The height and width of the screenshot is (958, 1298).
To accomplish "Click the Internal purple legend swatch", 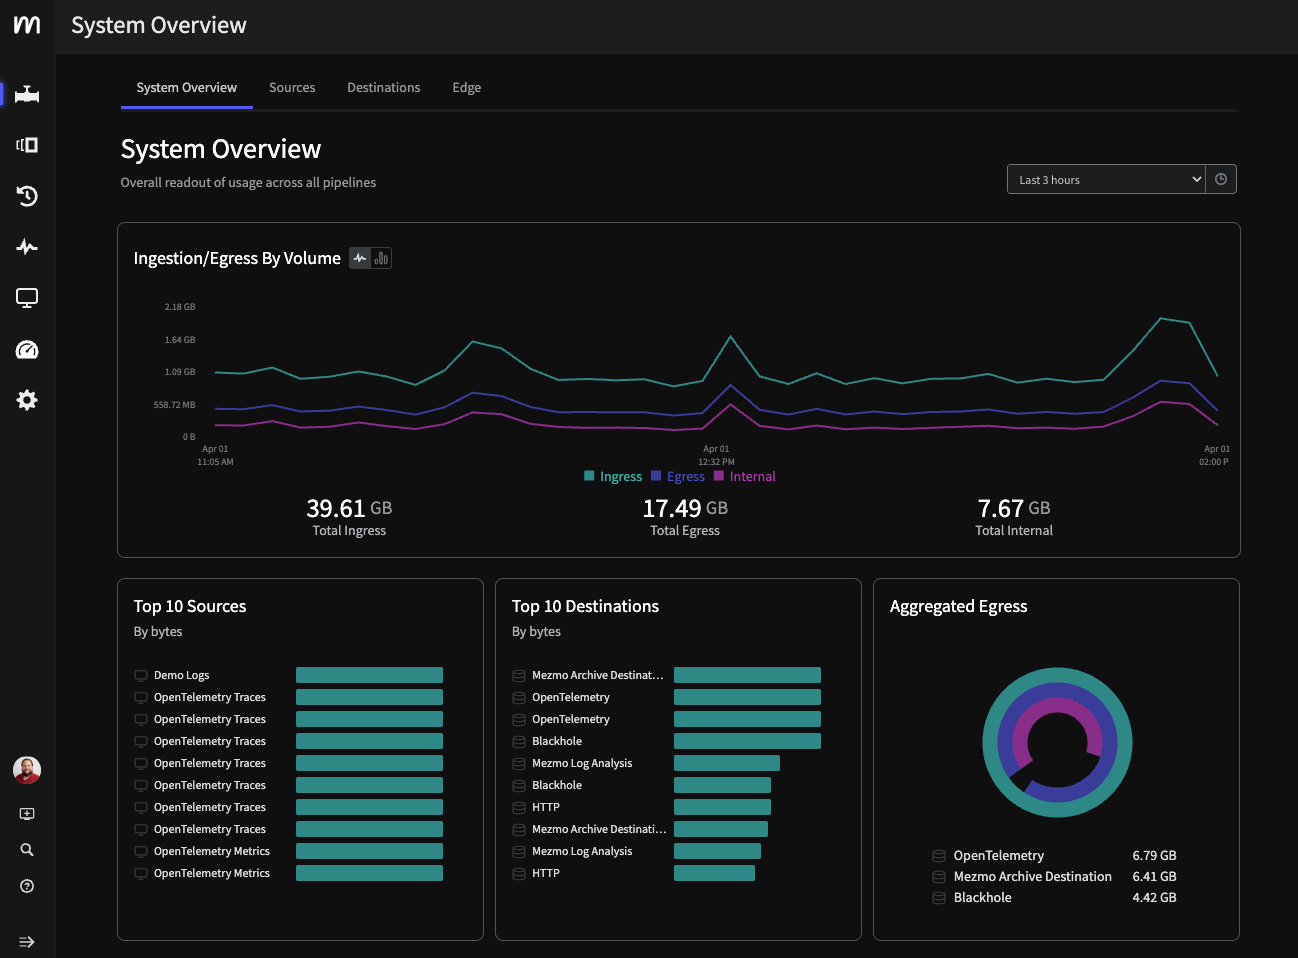I will coord(719,476).
